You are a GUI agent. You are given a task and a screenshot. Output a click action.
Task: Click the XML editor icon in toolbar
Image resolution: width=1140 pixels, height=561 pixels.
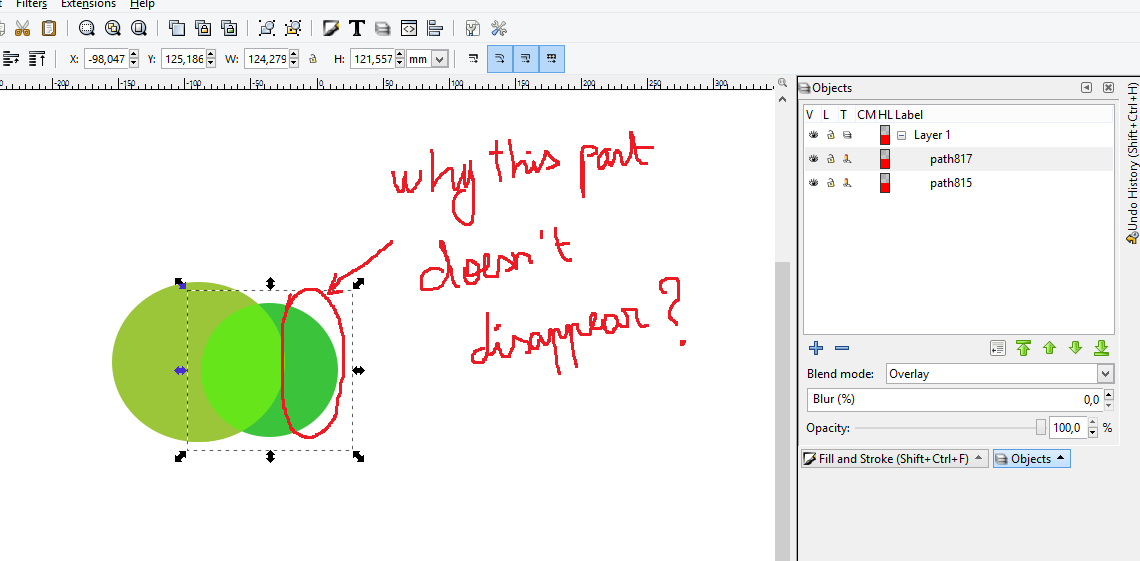point(408,28)
